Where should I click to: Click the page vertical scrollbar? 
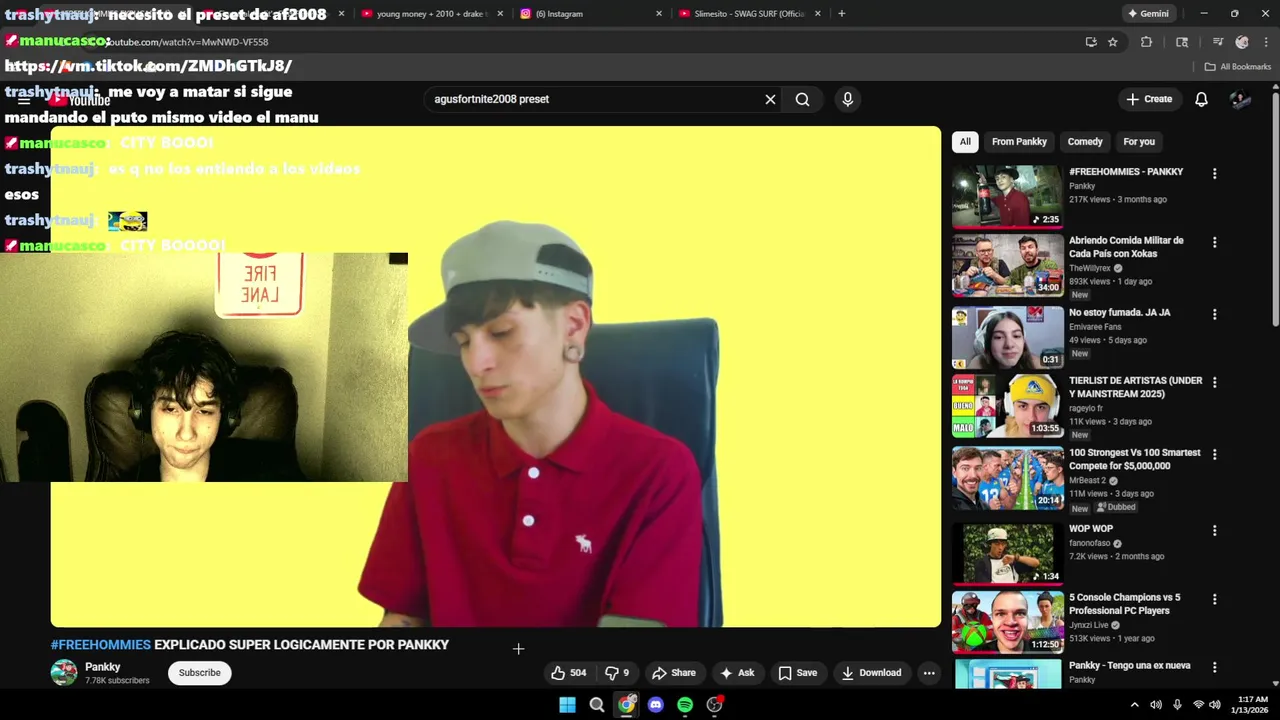[x=1275, y=208]
